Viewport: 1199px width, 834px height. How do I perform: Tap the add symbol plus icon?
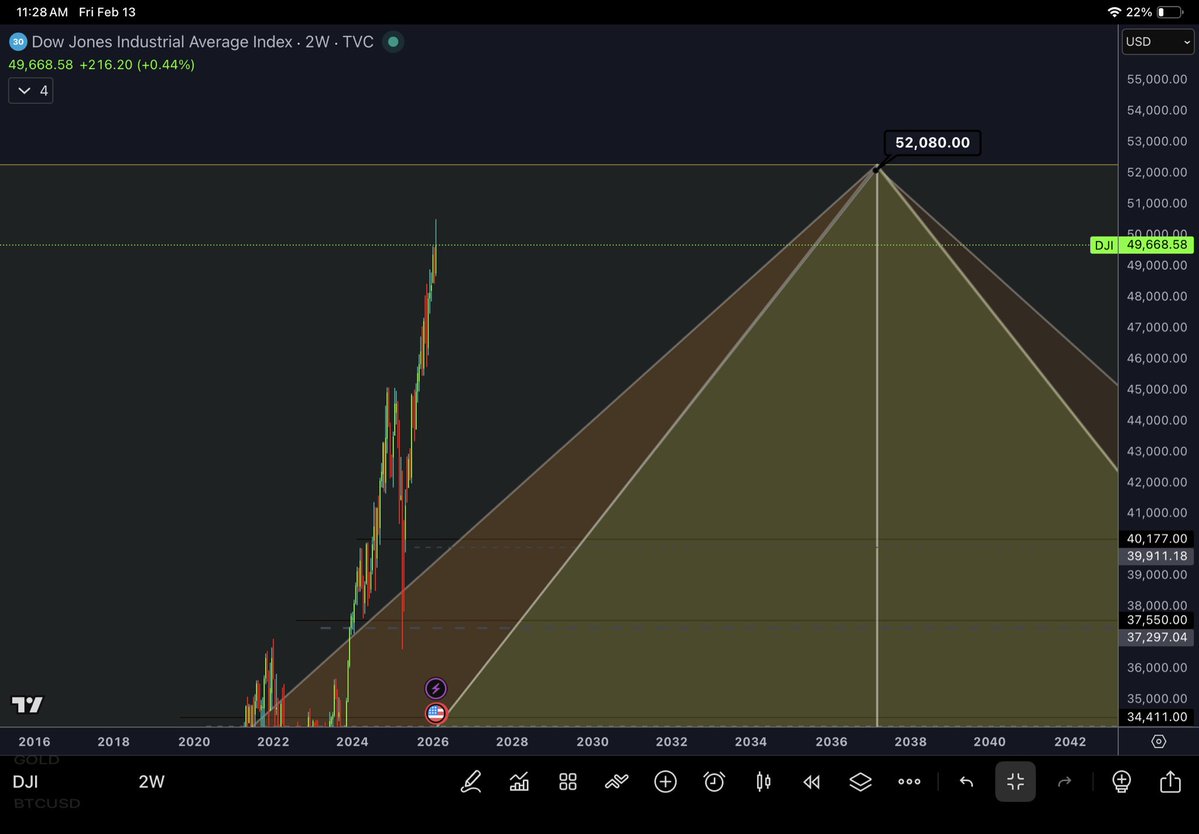click(665, 781)
